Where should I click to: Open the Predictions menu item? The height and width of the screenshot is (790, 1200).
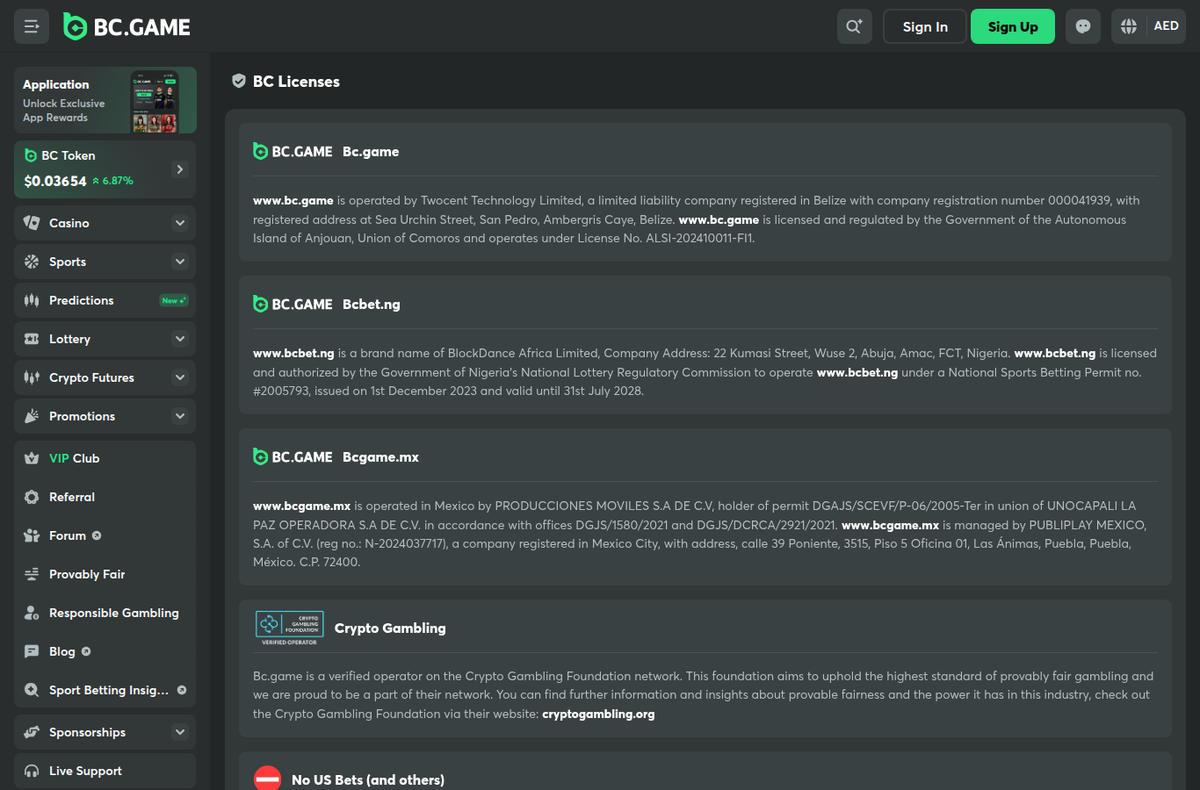tap(105, 300)
